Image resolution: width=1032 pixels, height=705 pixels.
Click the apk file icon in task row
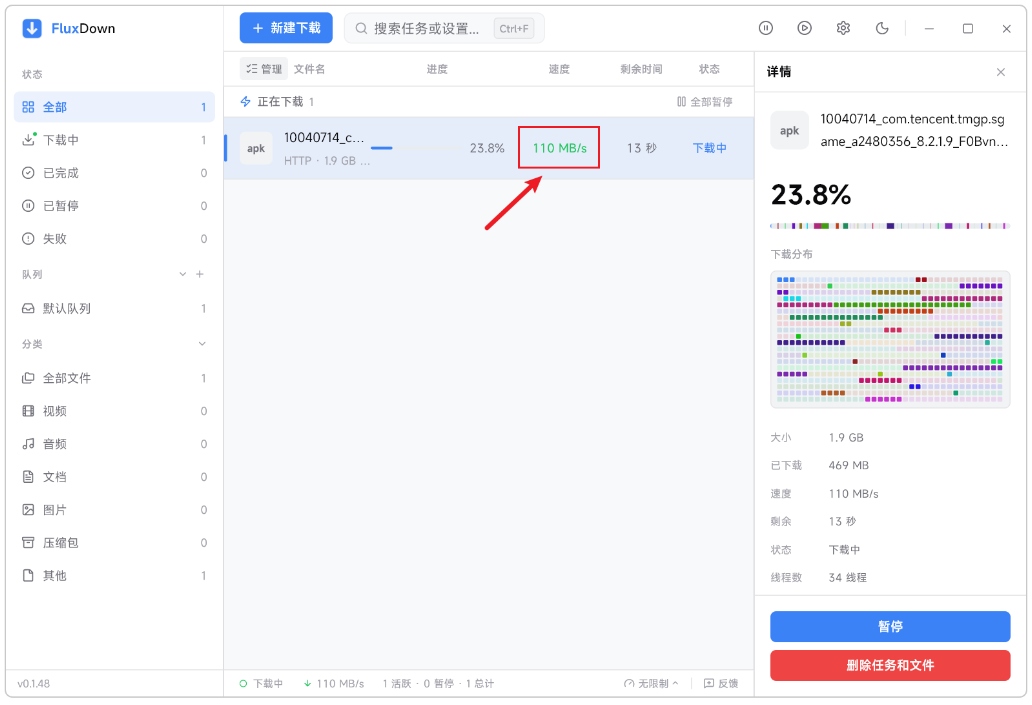point(256,148)
